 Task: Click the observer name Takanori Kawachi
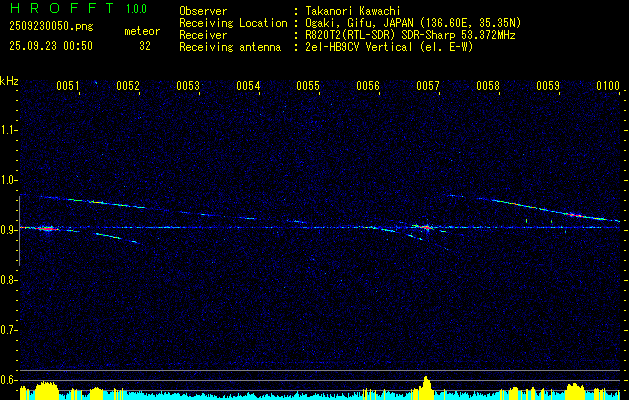[353, 11]
